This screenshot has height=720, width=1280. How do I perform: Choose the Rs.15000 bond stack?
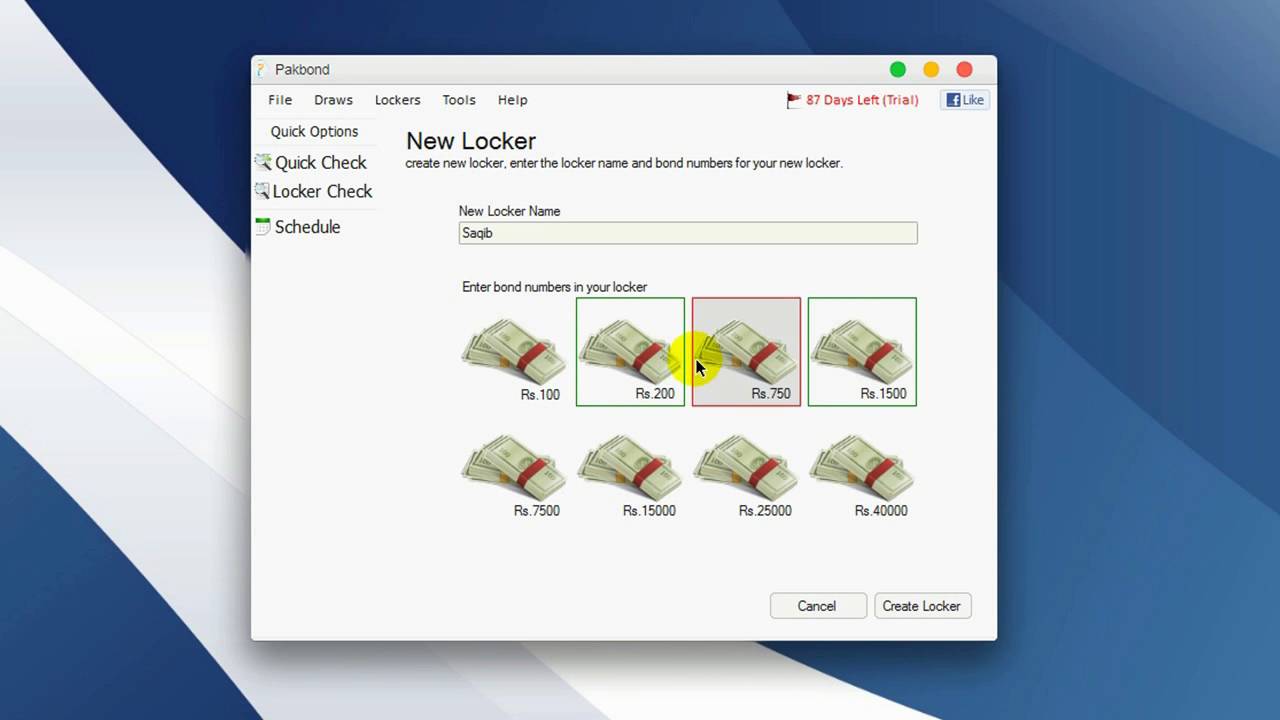point(630,468)
